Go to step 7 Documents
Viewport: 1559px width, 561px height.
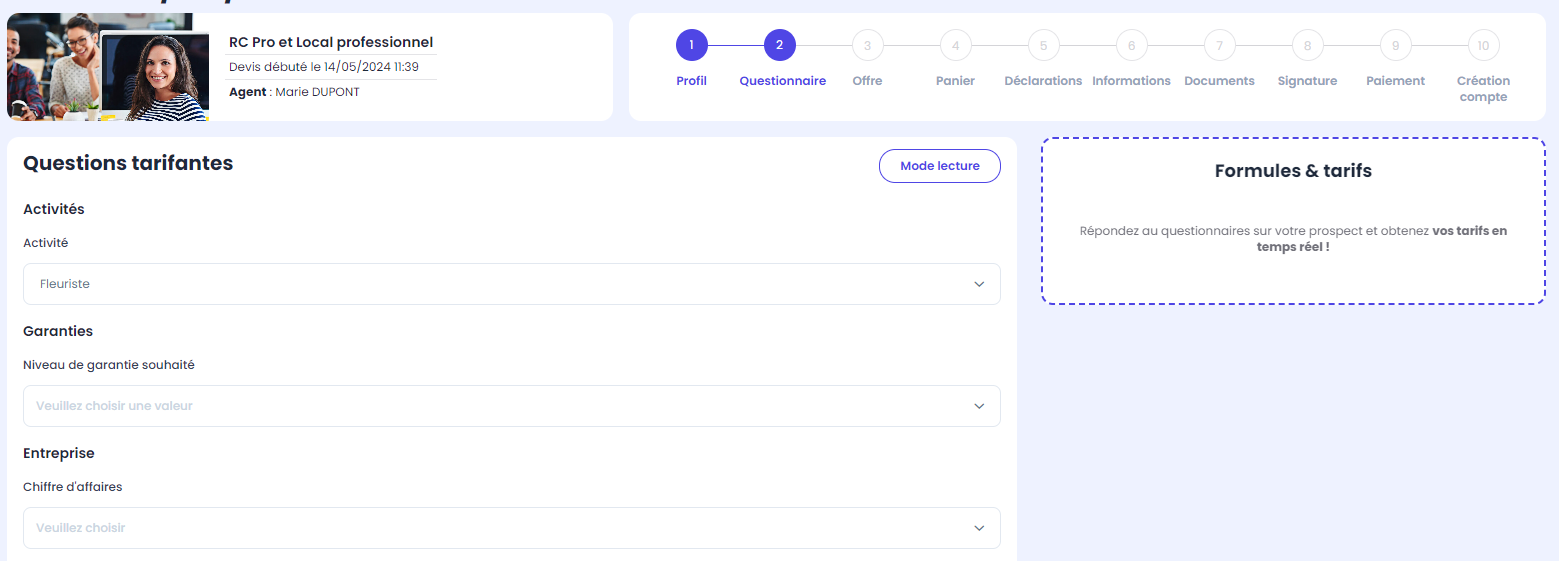[x=1219, y=45]
